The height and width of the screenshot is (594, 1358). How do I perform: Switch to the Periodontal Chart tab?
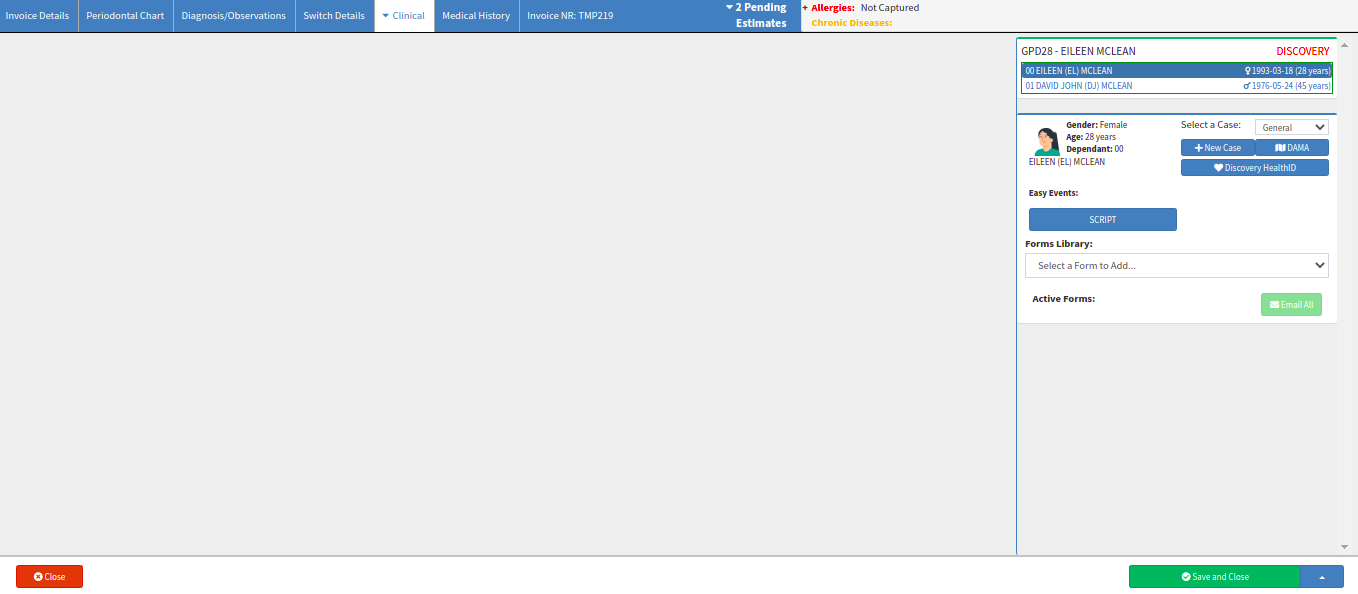point(125,16)
